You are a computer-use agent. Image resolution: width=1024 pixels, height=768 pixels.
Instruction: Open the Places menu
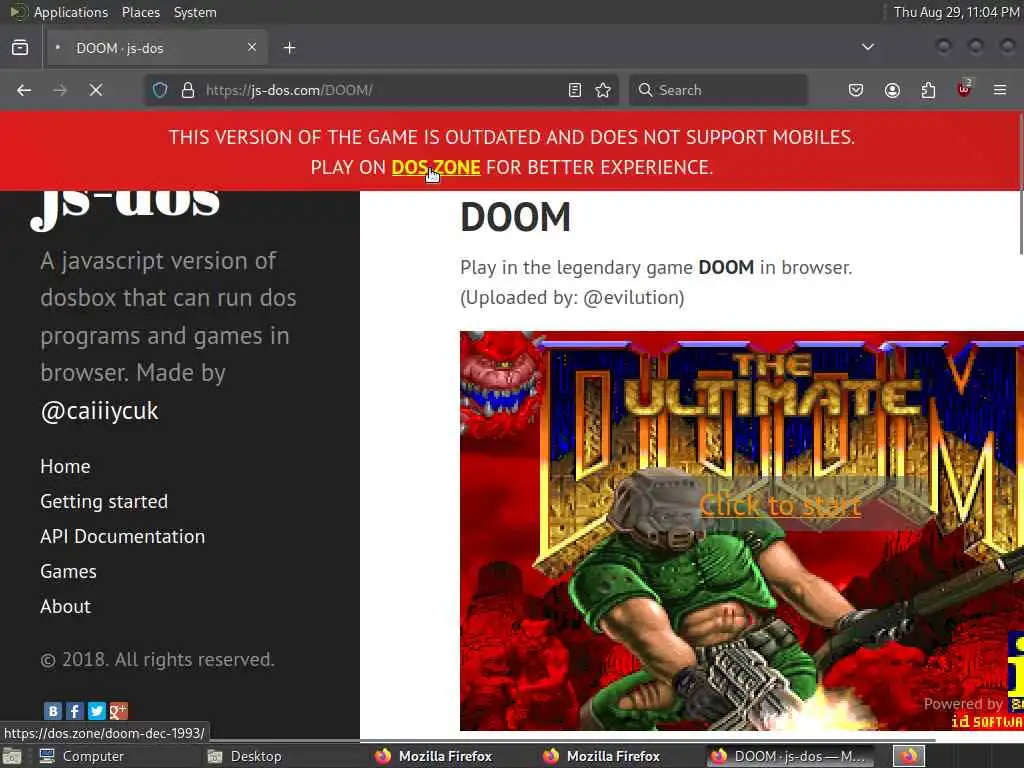coord(140,12)
